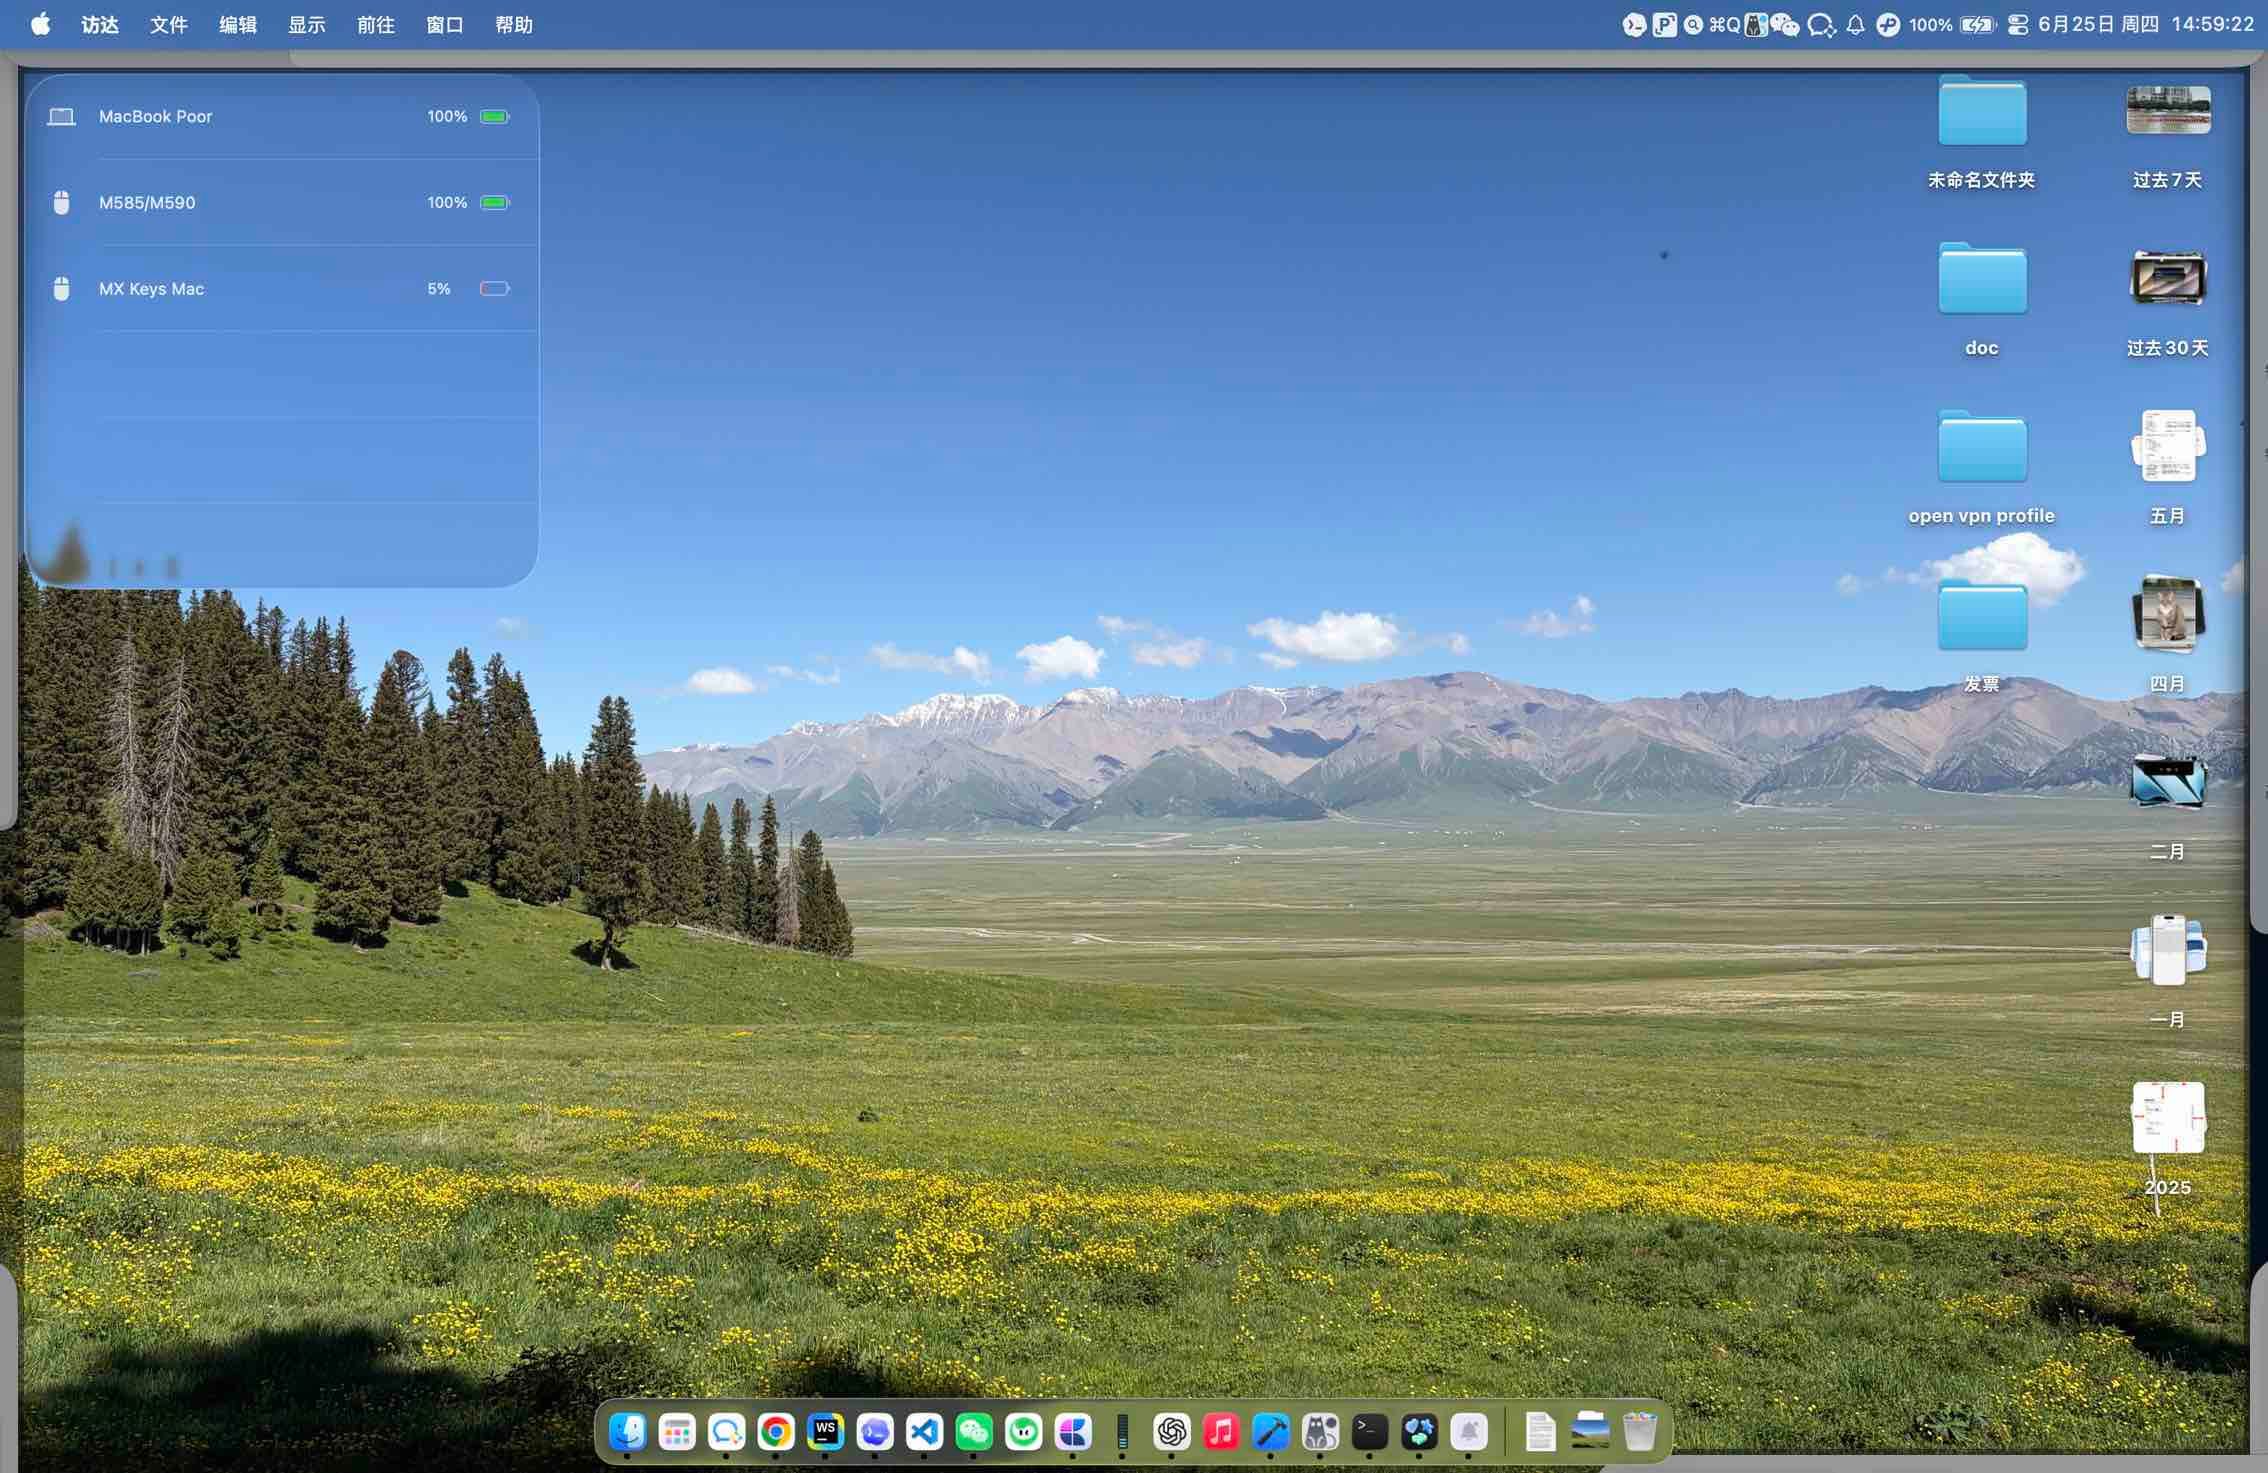The height and width of the screenshot is (1473, 2268).
Task: Select the doc folder on desktop
Action: click(x=1982, y=301)
